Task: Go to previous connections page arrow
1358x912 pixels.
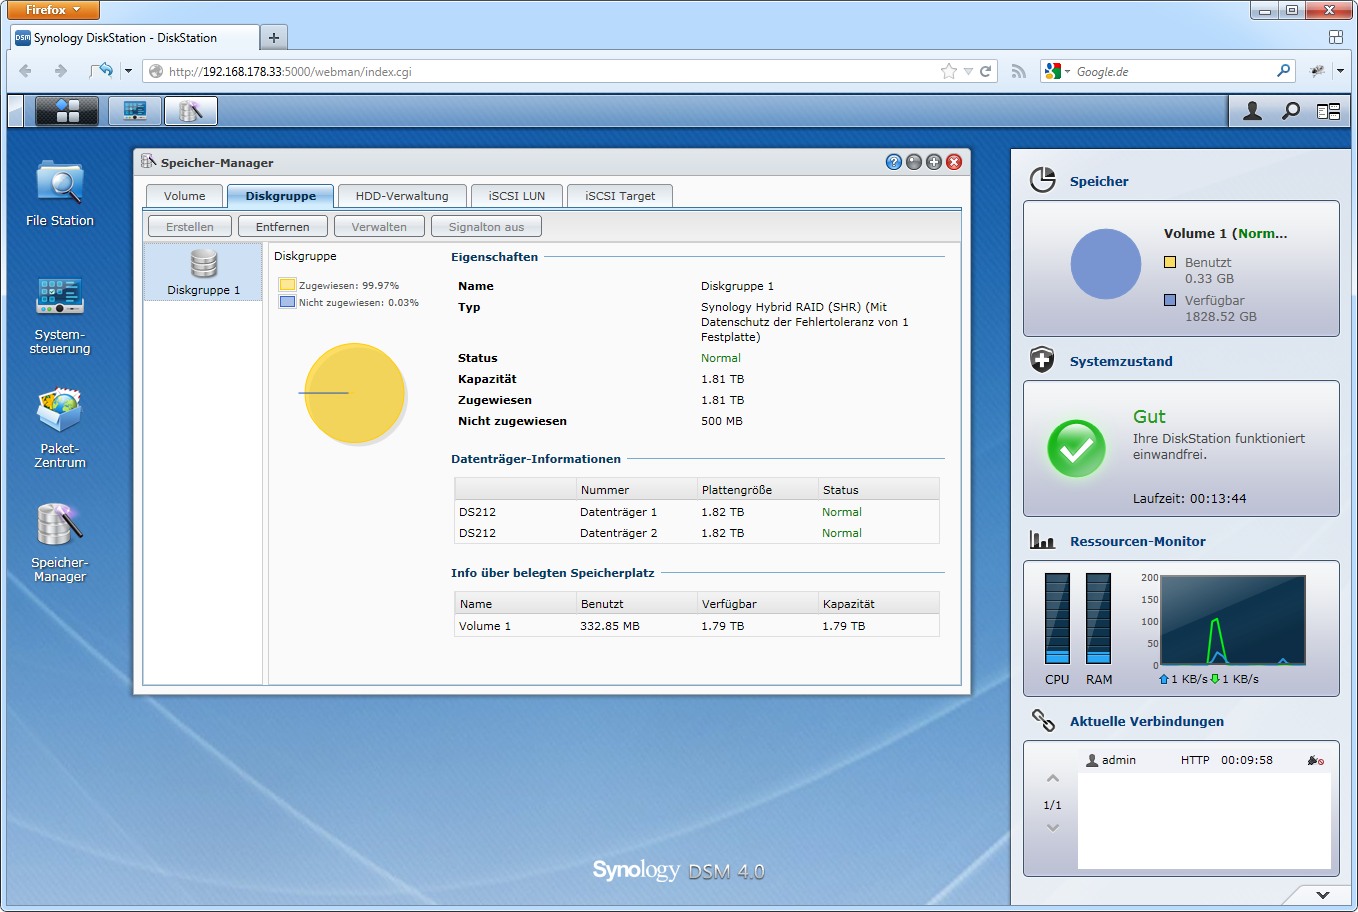Action: point(1052,778)
